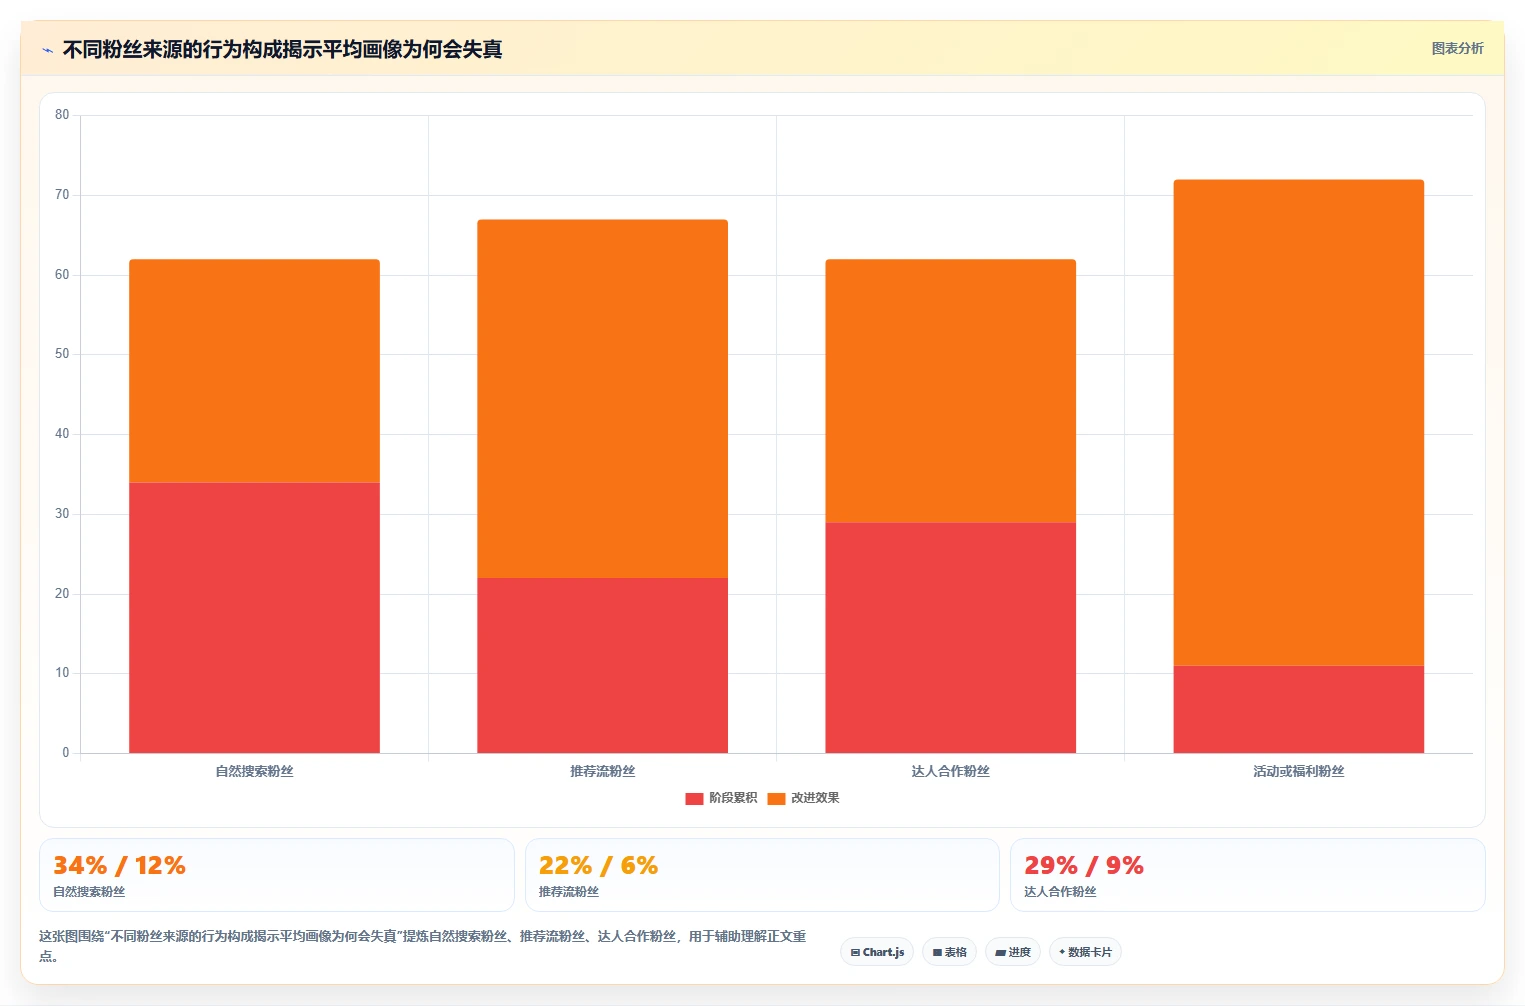Click the lightning icon before the title
Viewport: 1525px width, 1006px height.
click(x=47, y=50)
